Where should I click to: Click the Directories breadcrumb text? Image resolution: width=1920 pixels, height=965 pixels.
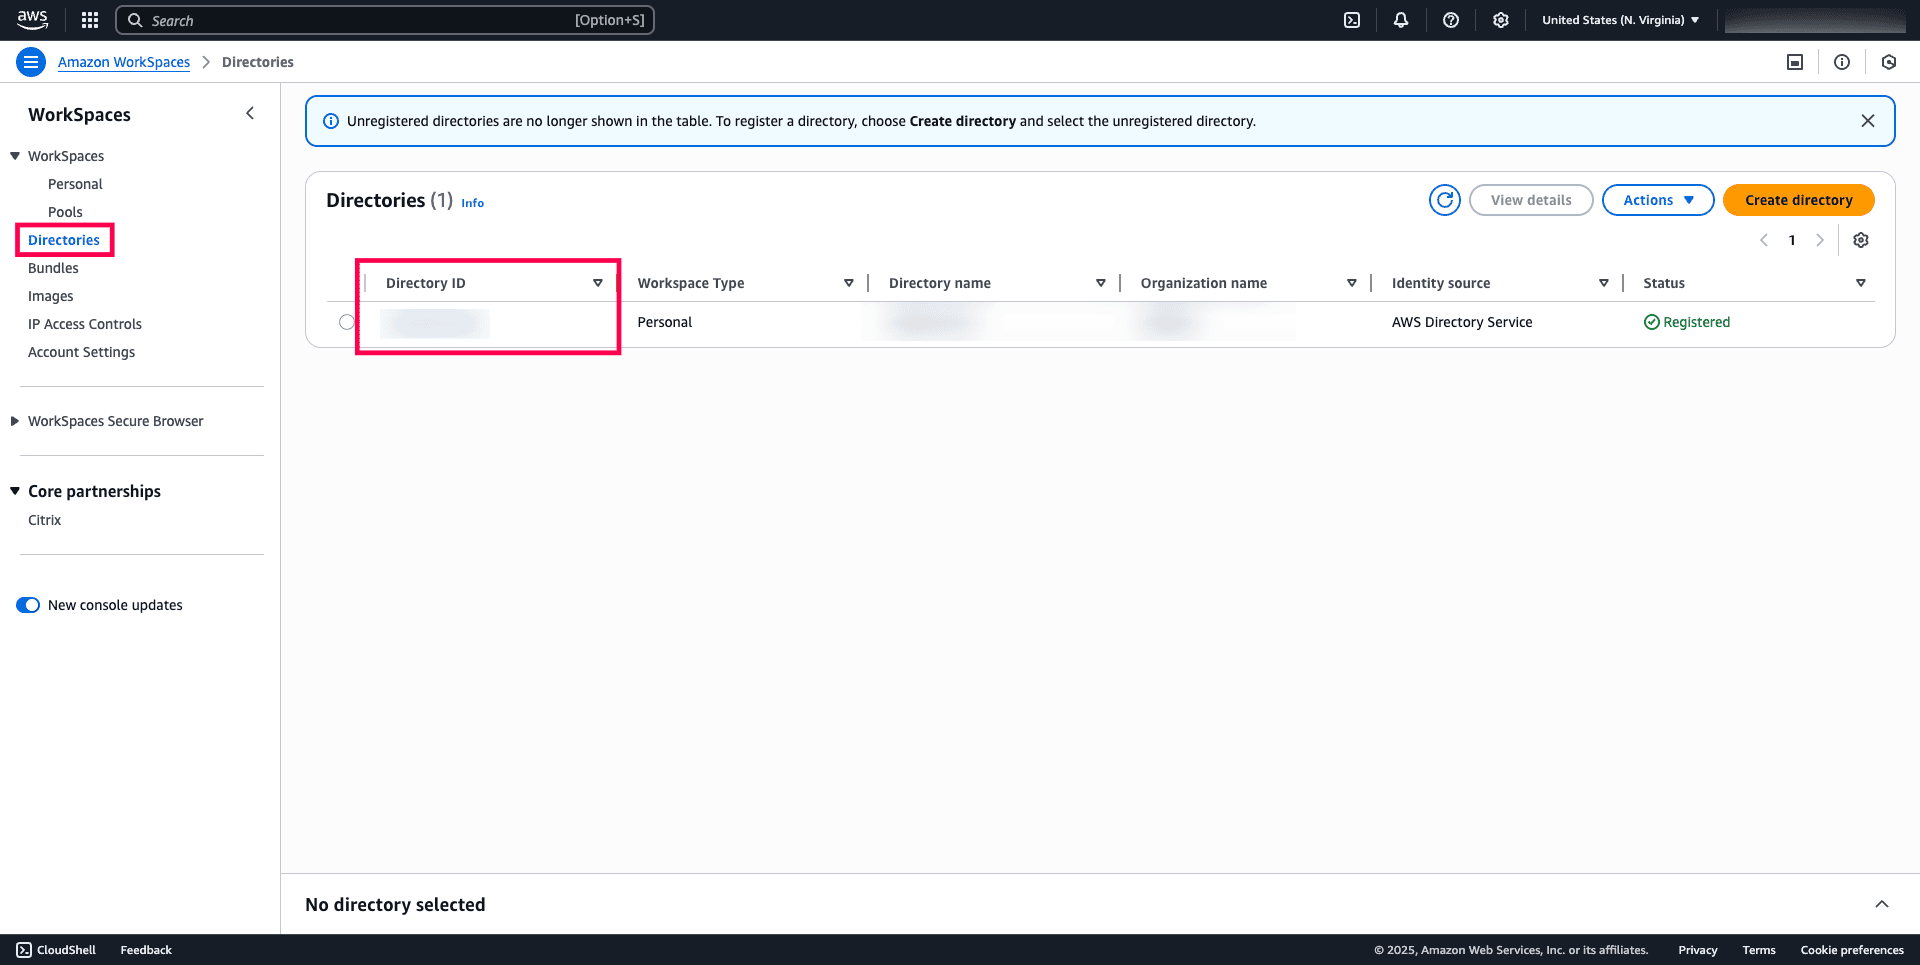click(258, 62)
